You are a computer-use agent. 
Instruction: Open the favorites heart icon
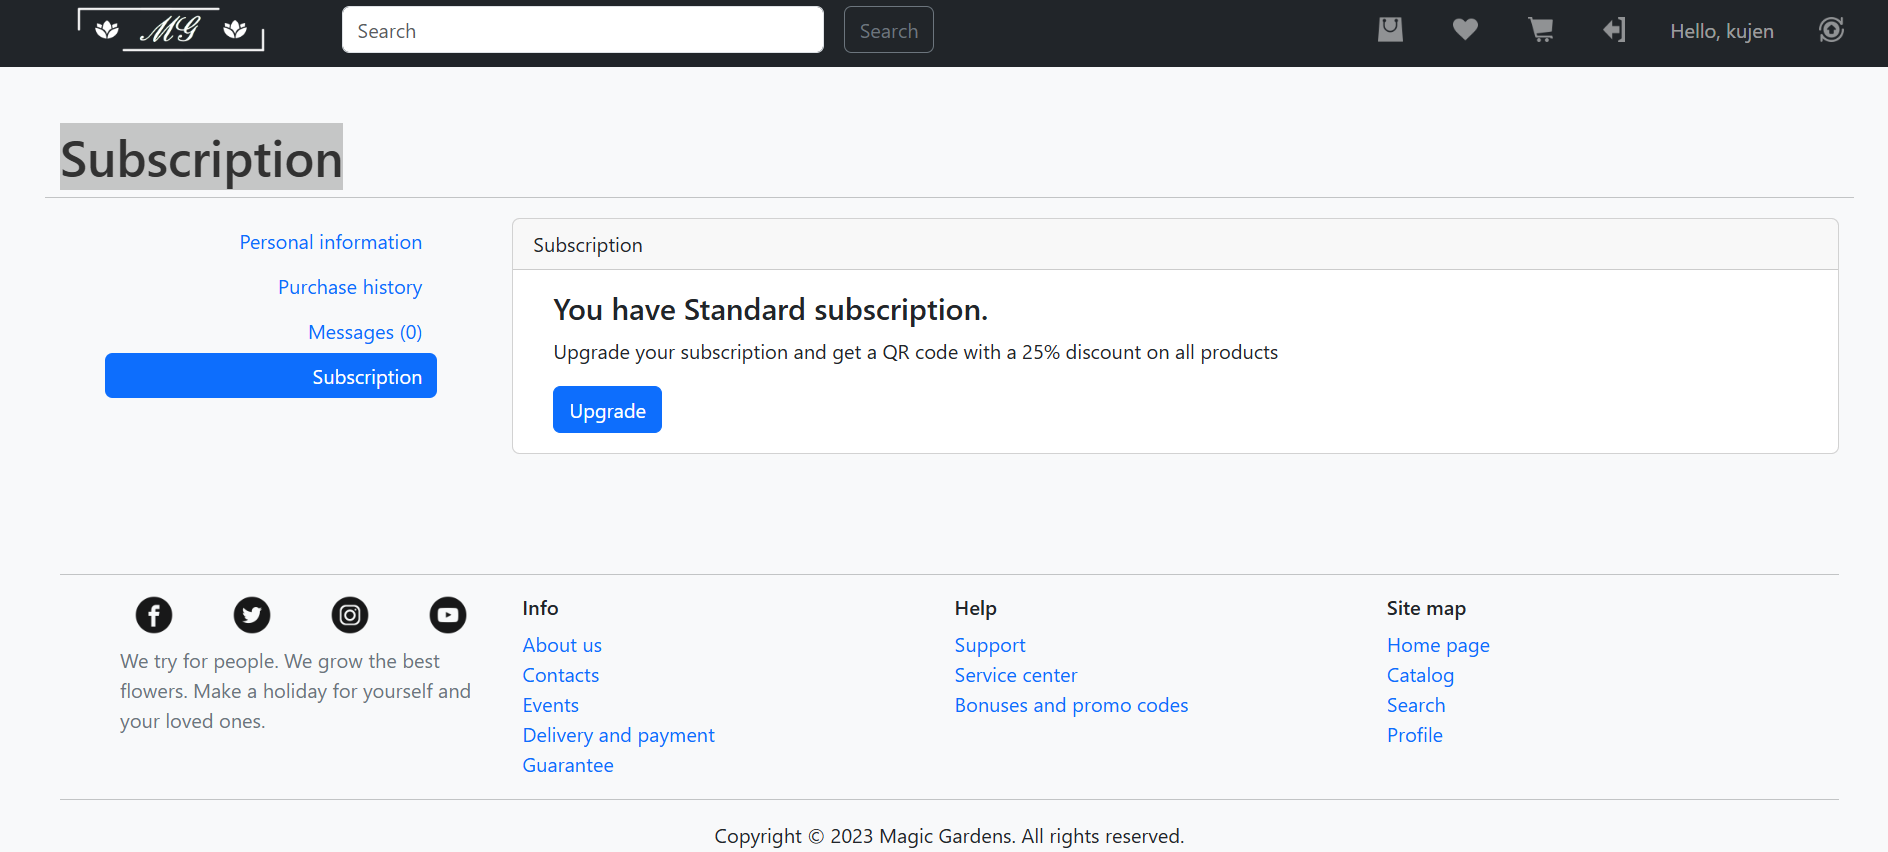[1465, 30]
